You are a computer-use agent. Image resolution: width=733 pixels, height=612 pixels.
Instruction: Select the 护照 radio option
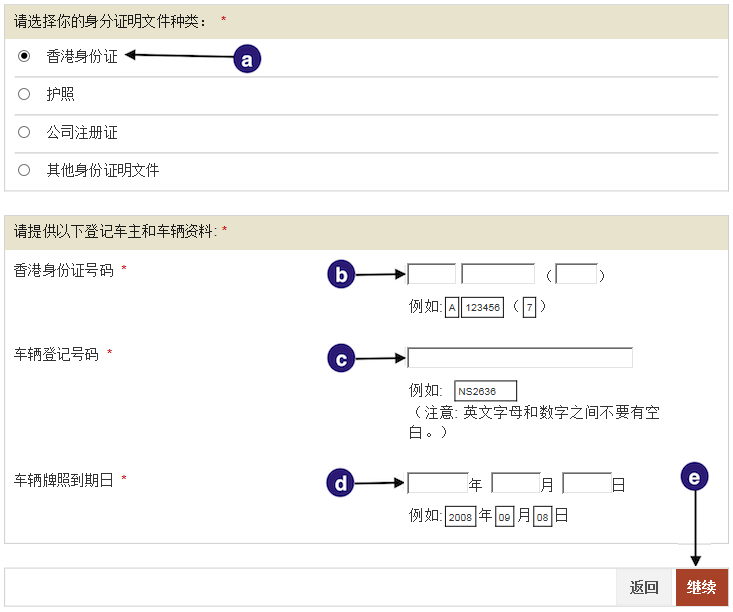tap(24, 95)
